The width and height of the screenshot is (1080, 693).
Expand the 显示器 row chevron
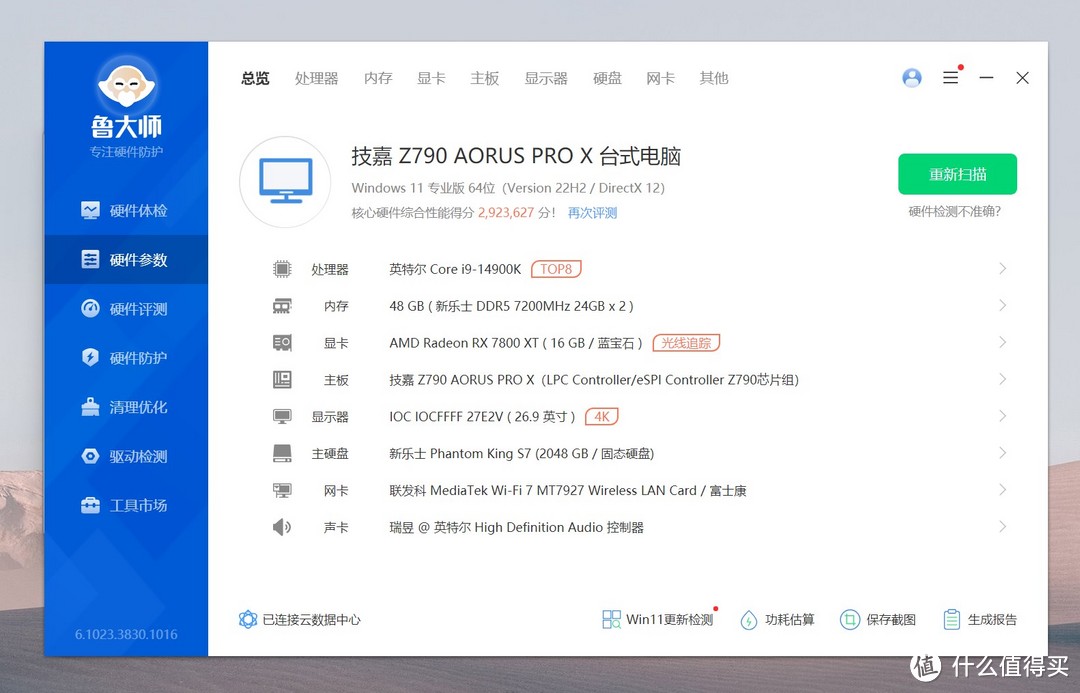(x=1003, y=416)
